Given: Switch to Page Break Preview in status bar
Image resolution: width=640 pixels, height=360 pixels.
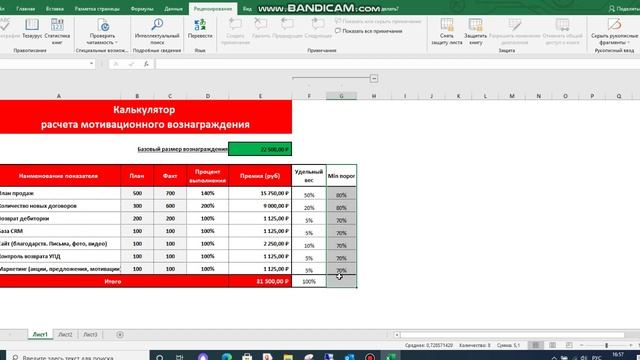Looking at the screenshot, I should [569, 345].
